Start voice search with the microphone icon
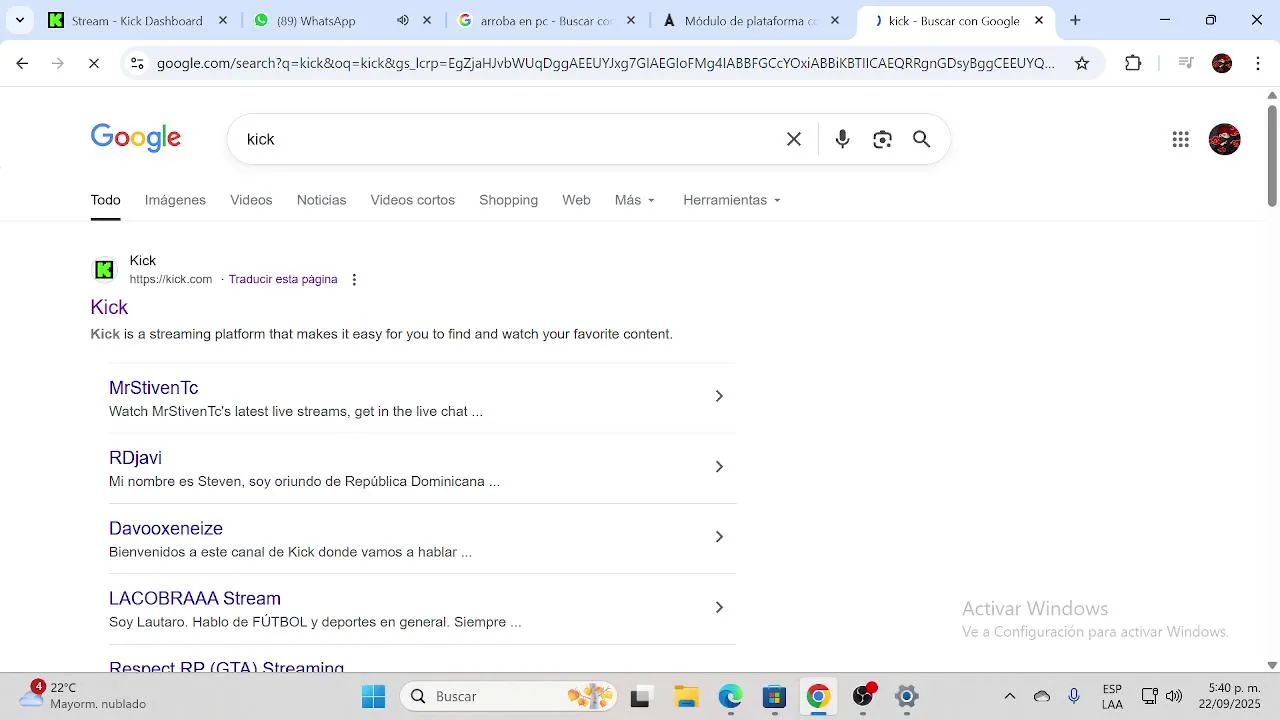Screen dimensions: 1280x720 coord(842,139)
